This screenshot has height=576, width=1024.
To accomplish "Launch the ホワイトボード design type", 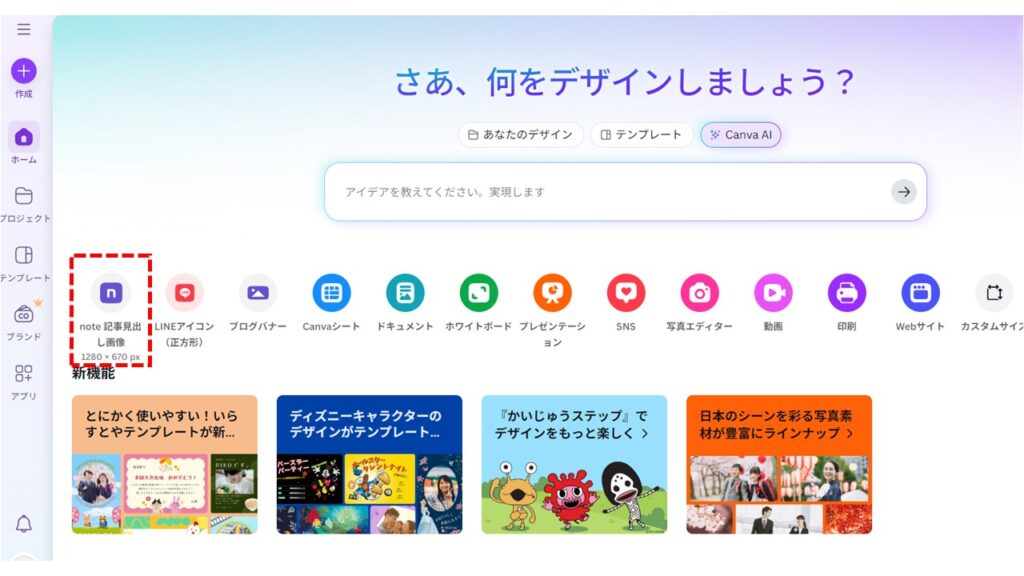I will tap(479, 293).
